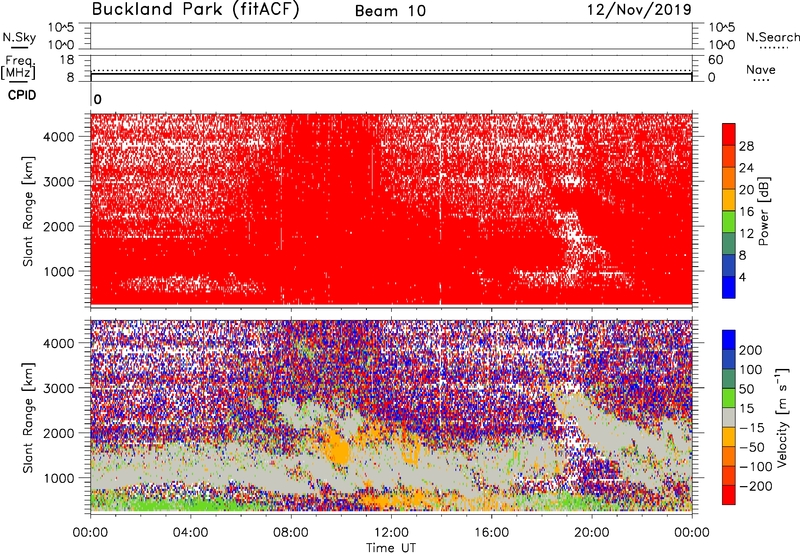This screenshot has height=554, width=800.
Task: Click the 12:00 time tick label
Action: tap(391, 533)
